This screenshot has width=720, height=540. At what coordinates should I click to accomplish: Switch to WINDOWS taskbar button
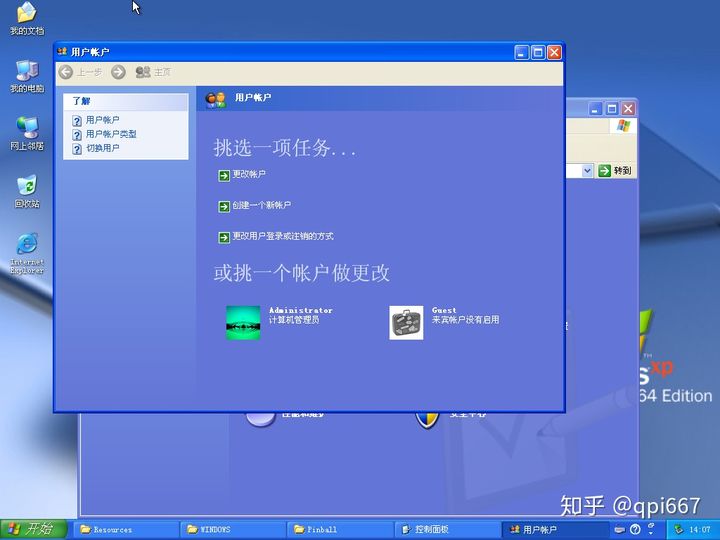pyautogui.click(x=233, y=529)
